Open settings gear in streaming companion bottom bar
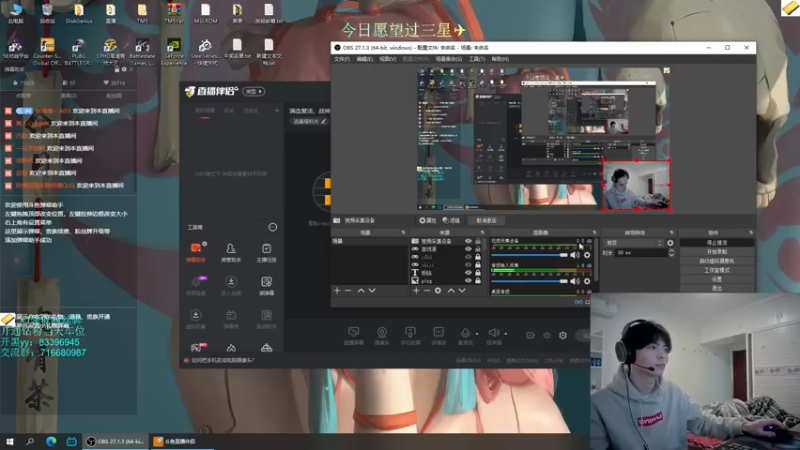Image resolution: width=800 pixels, height=450 pixels. pos(563,335)
